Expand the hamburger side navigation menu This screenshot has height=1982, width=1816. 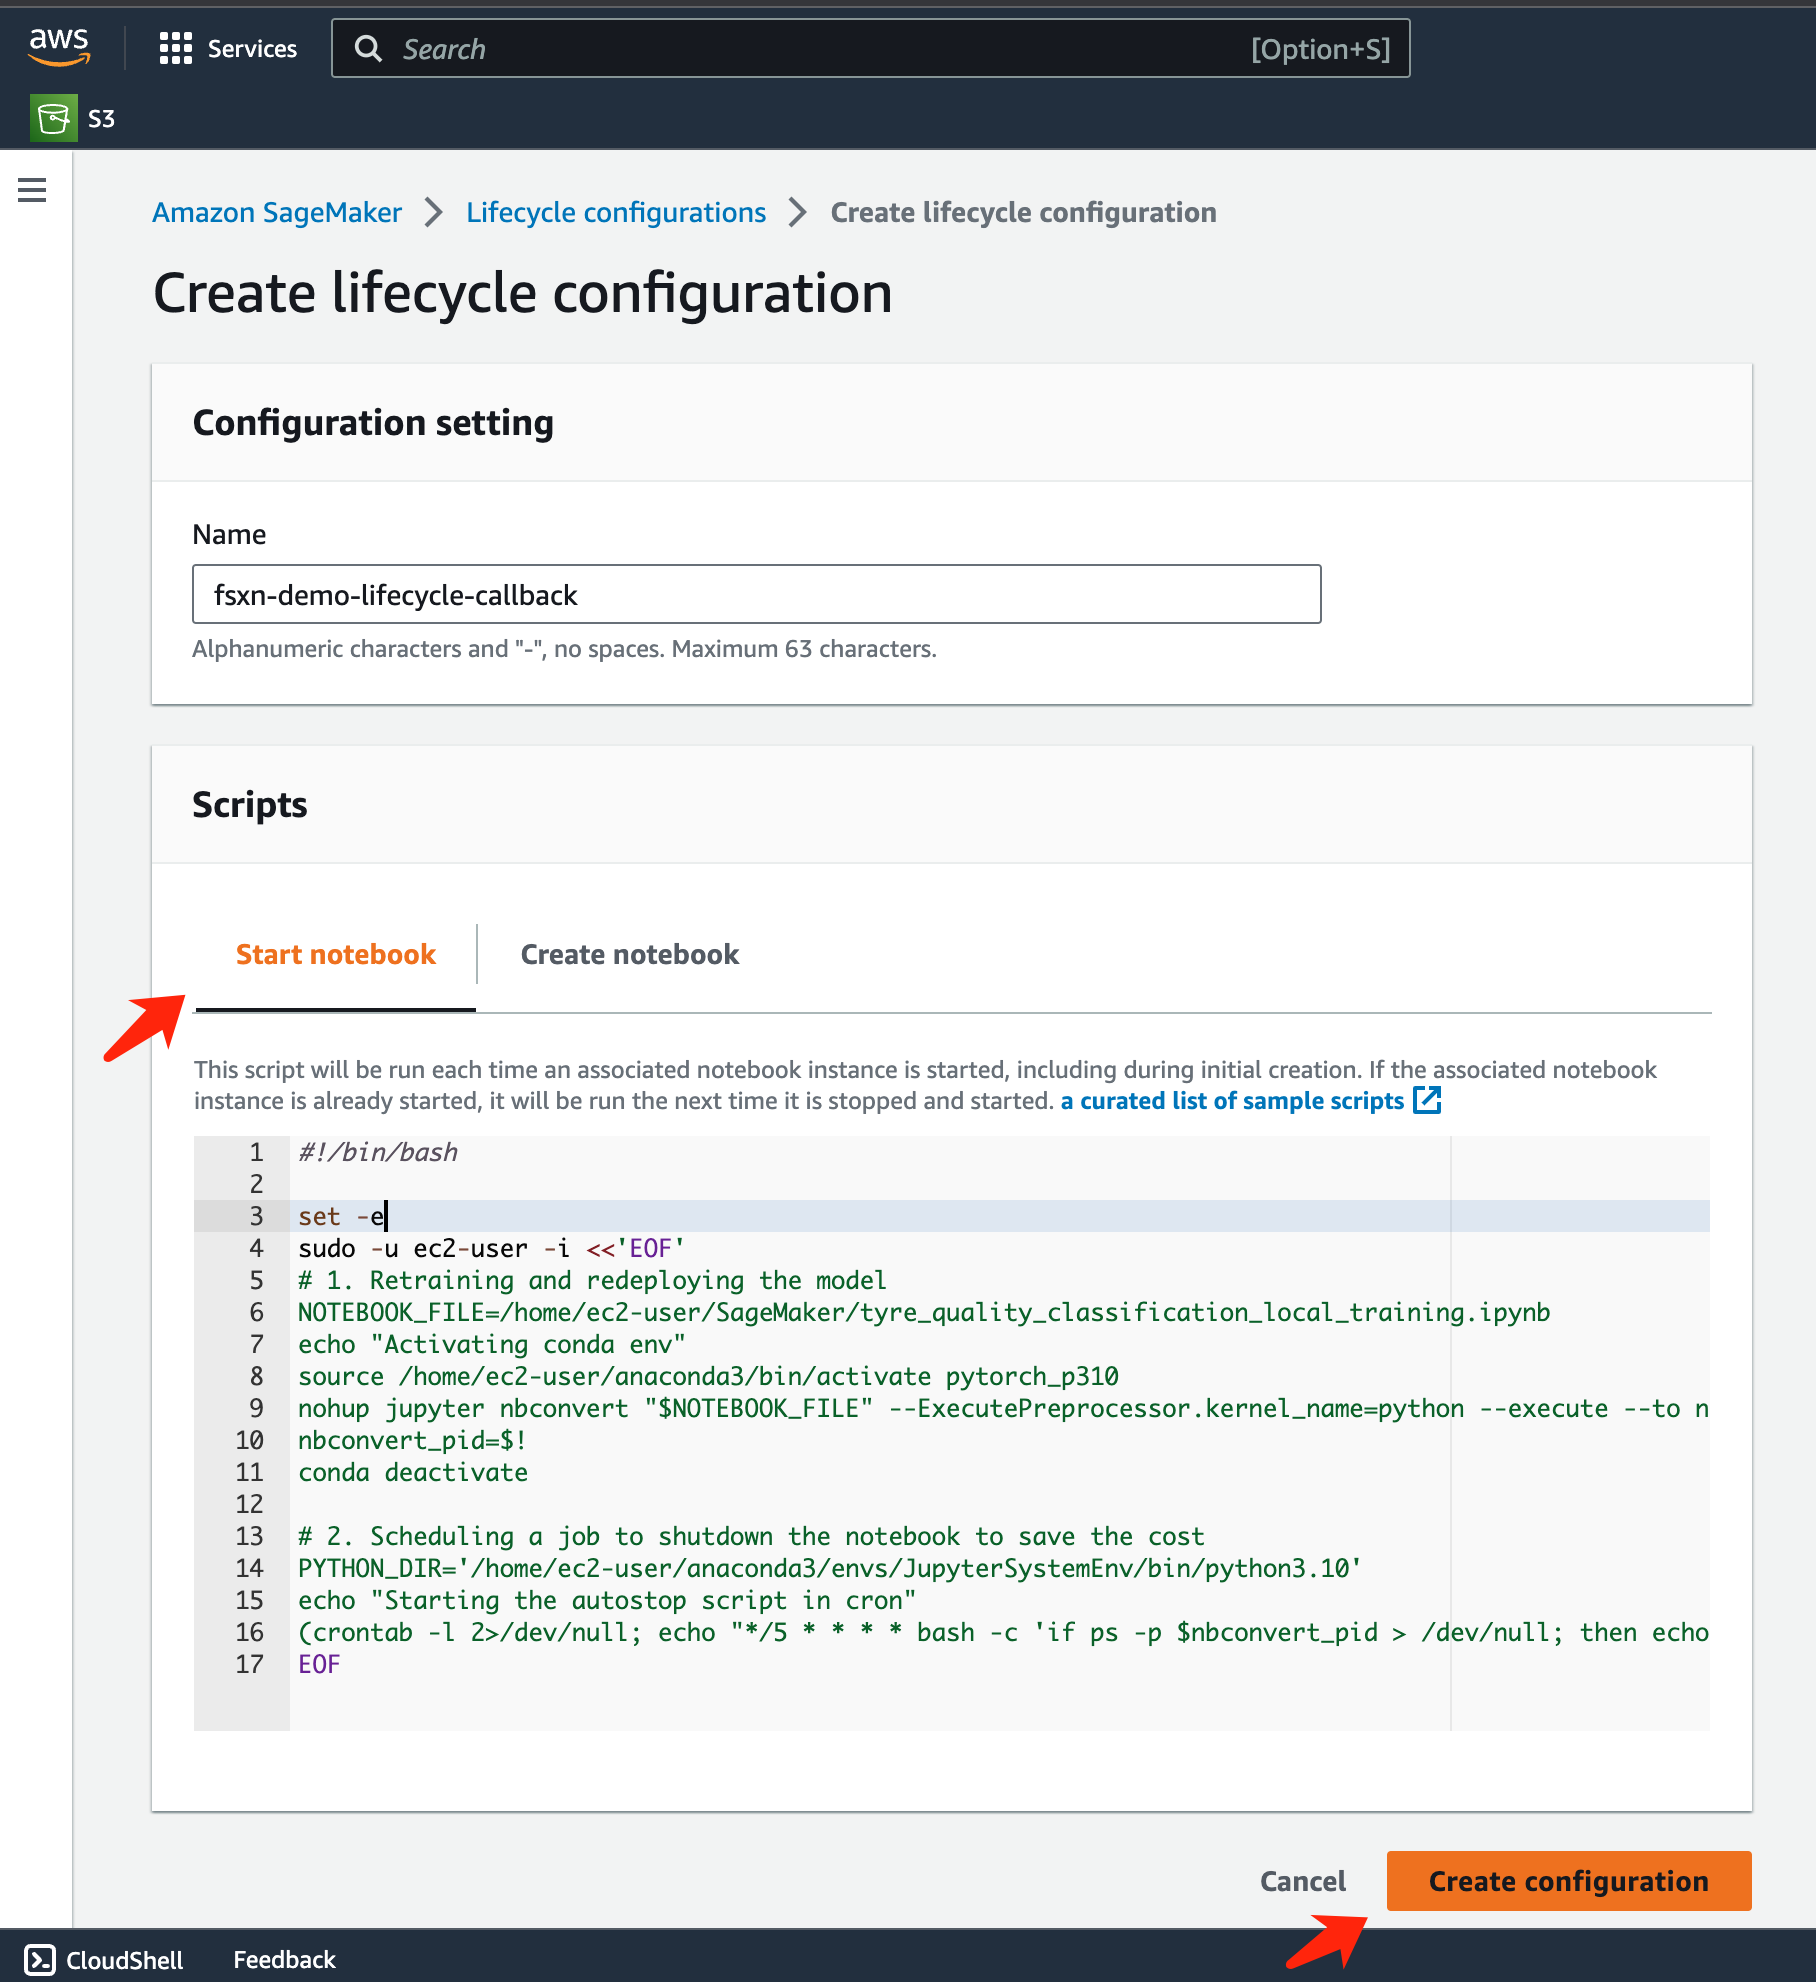(x=32, y=189)
